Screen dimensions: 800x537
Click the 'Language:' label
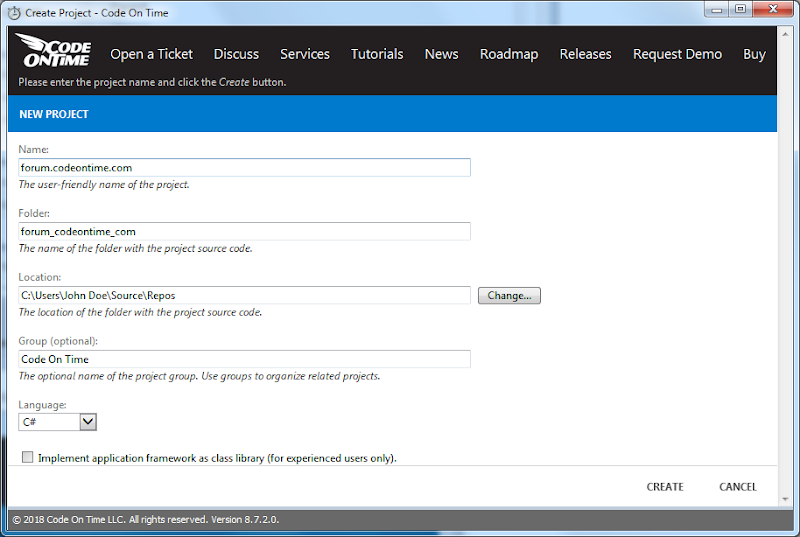42,405
